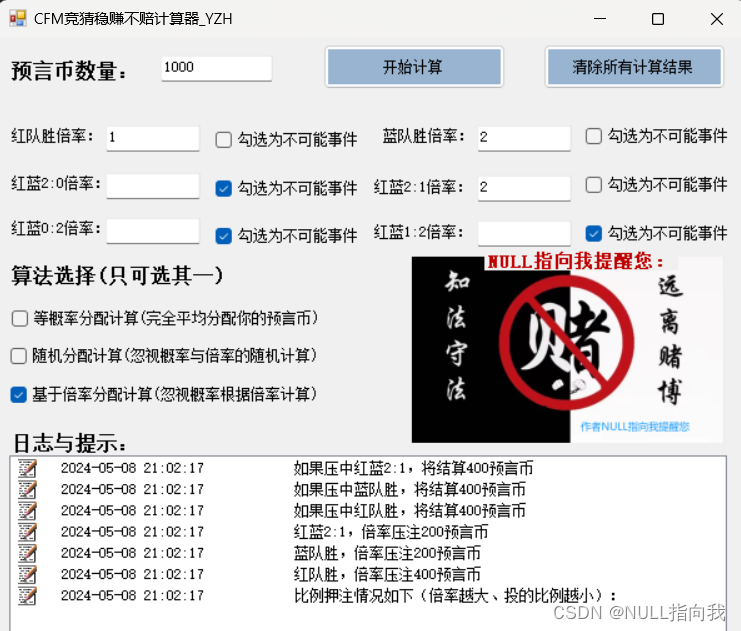Image resolution: width=741 pixels, height=631 pixels.
Task: Click the 日志与提示 heading label
Action: (x=69, y=443)
